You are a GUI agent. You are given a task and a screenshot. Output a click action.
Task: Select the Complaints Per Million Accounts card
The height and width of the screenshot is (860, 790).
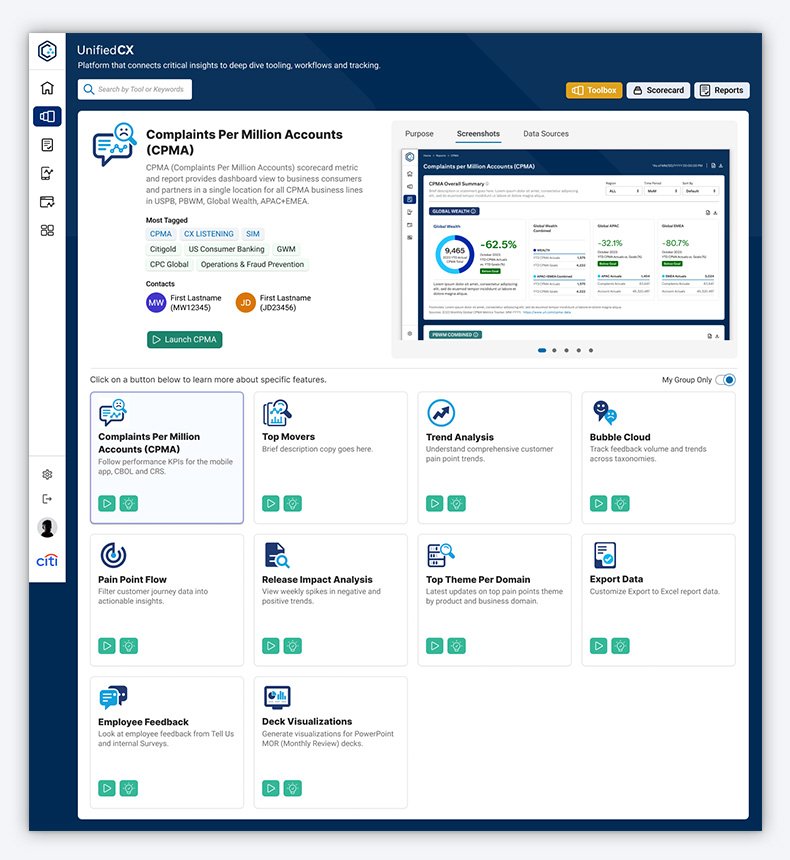pos(167,457)
